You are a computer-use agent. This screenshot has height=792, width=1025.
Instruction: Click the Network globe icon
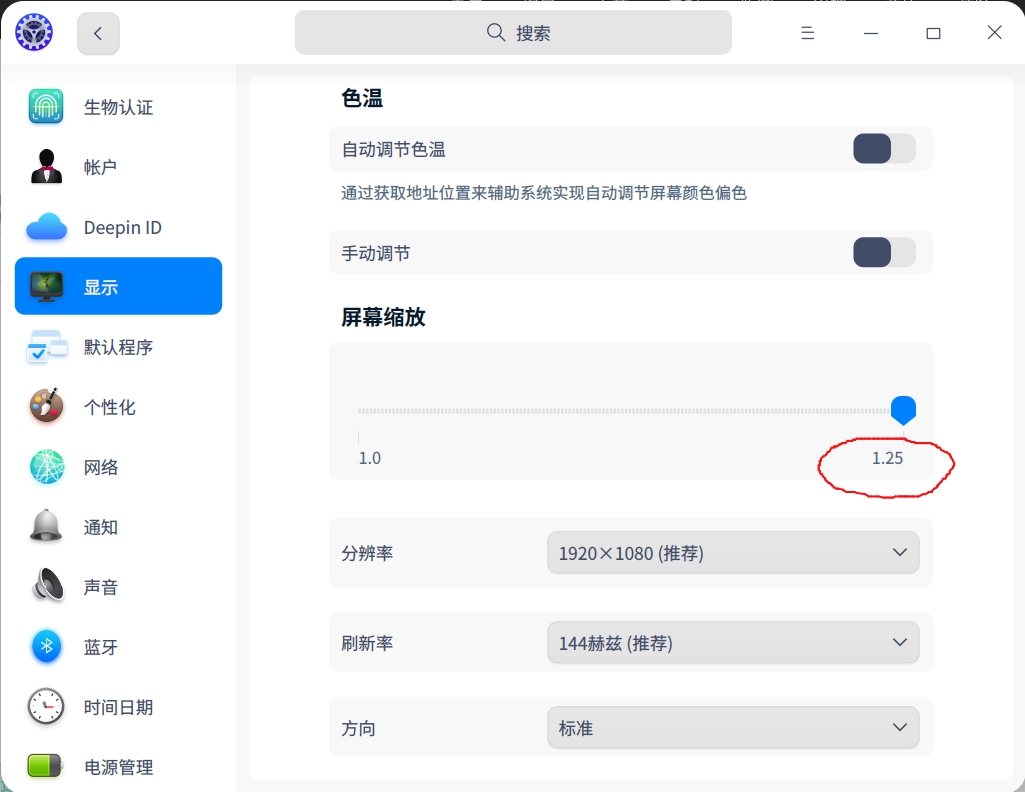click(46, 467)
